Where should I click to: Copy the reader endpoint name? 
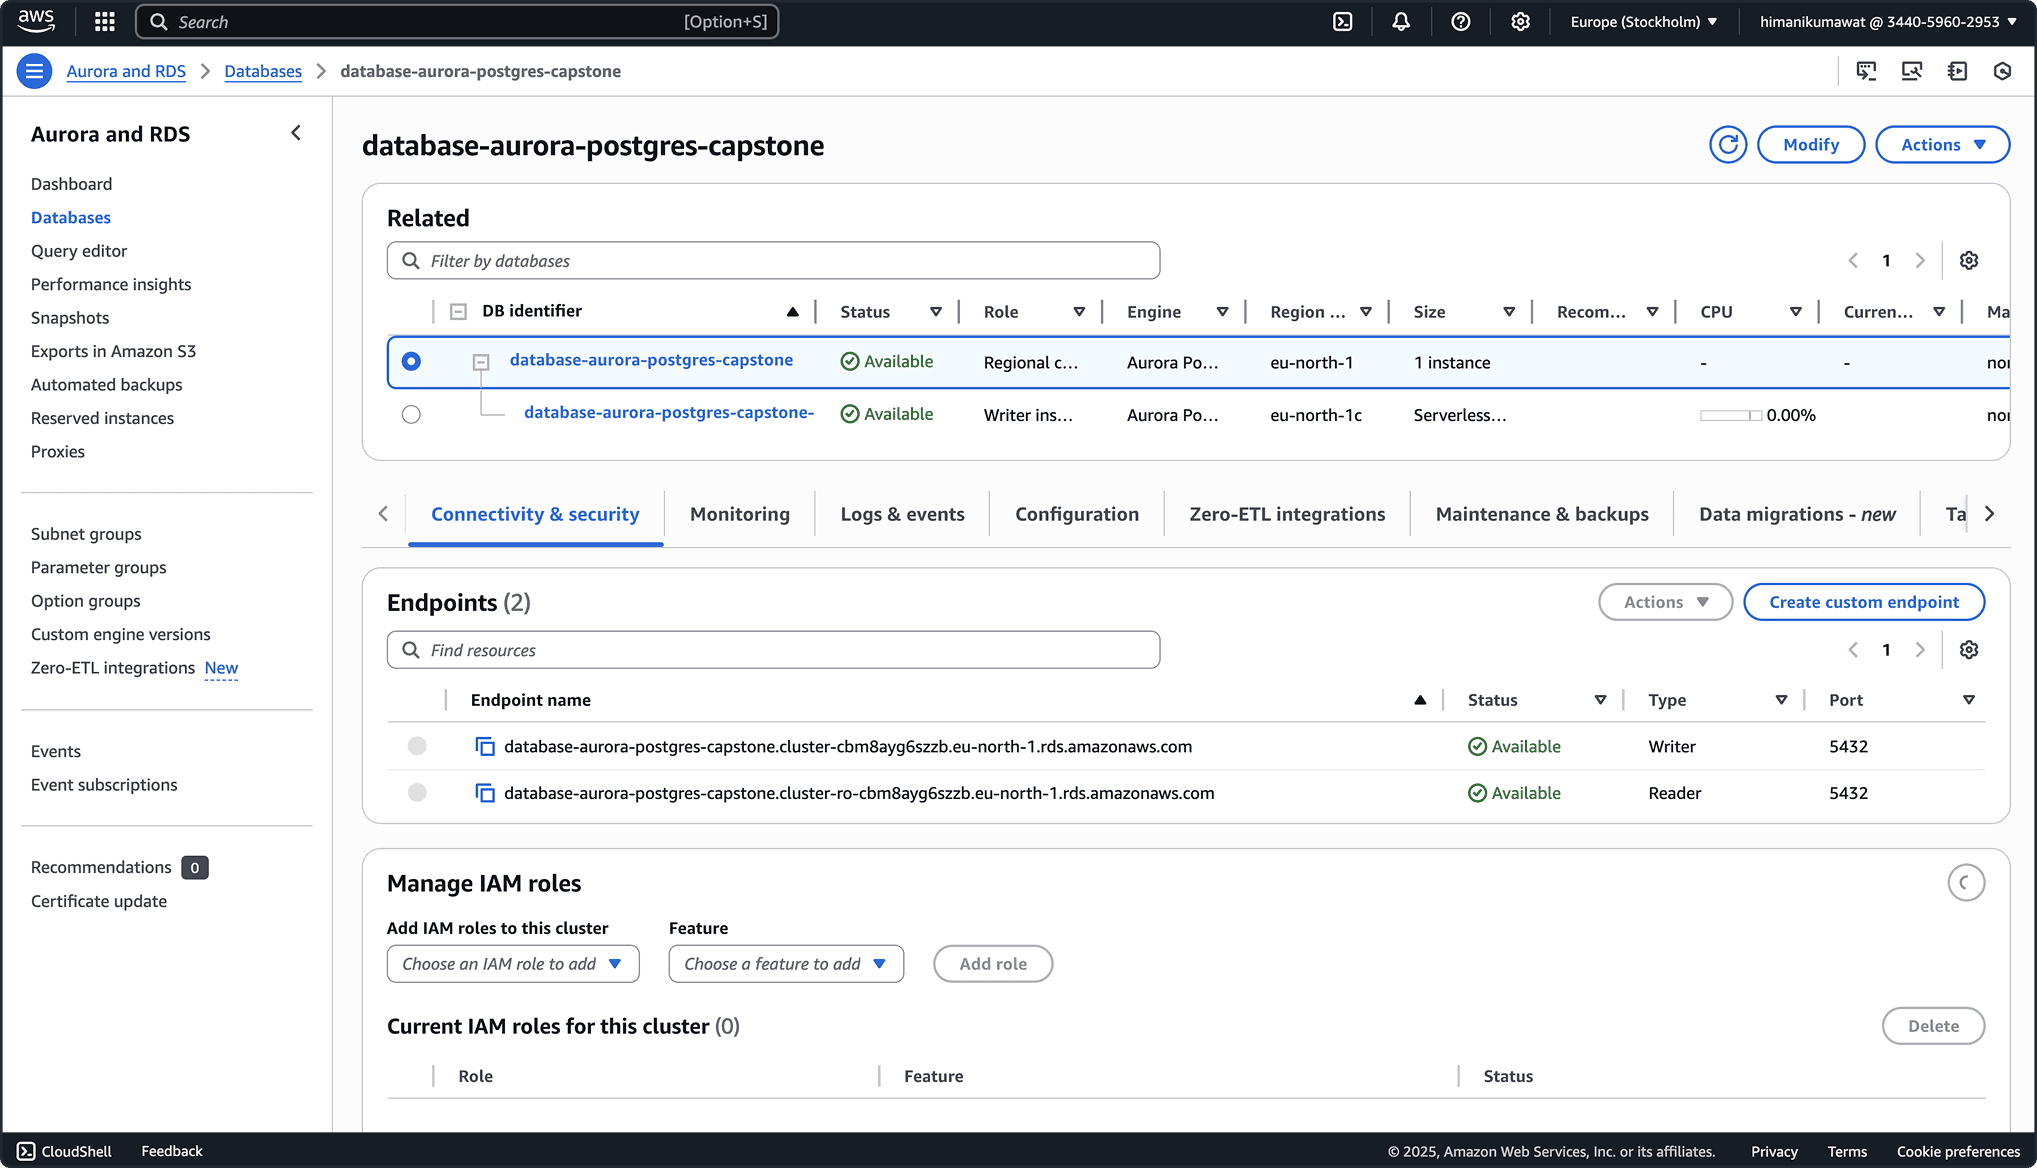pos(485,794)
